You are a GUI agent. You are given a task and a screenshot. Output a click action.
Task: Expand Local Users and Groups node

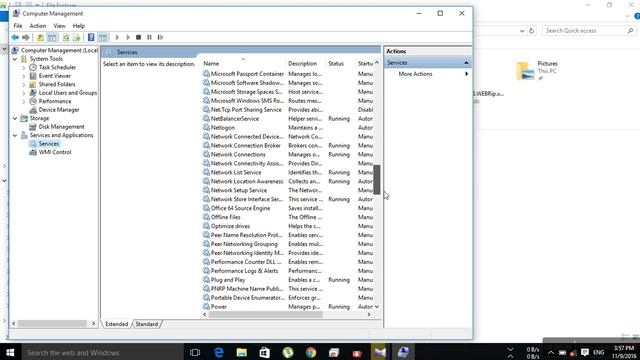[x=24, y=93]
